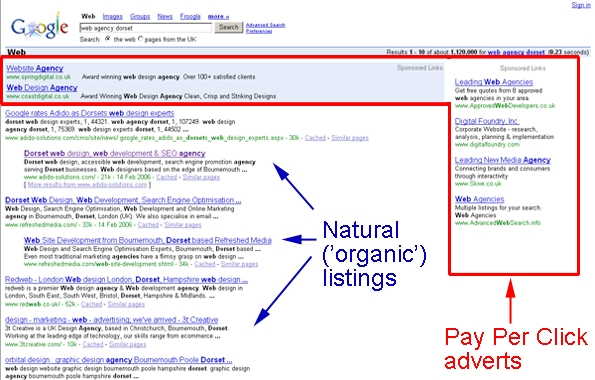Click www.digitalfoundry.com URL text
Image resolution: width=595 pixels, height=380 pixels.
[488, 145]
